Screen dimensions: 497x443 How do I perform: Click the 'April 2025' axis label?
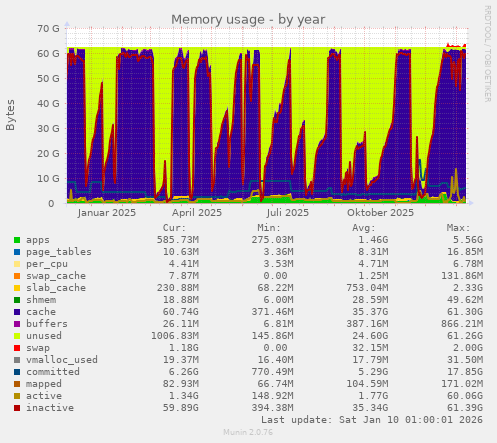pos(197,213)
